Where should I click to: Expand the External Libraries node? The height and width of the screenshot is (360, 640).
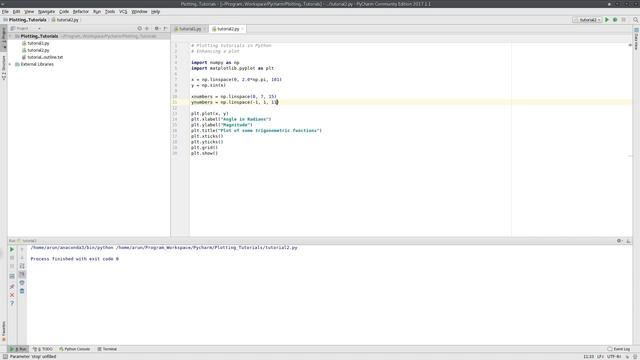tap(11, 64)
